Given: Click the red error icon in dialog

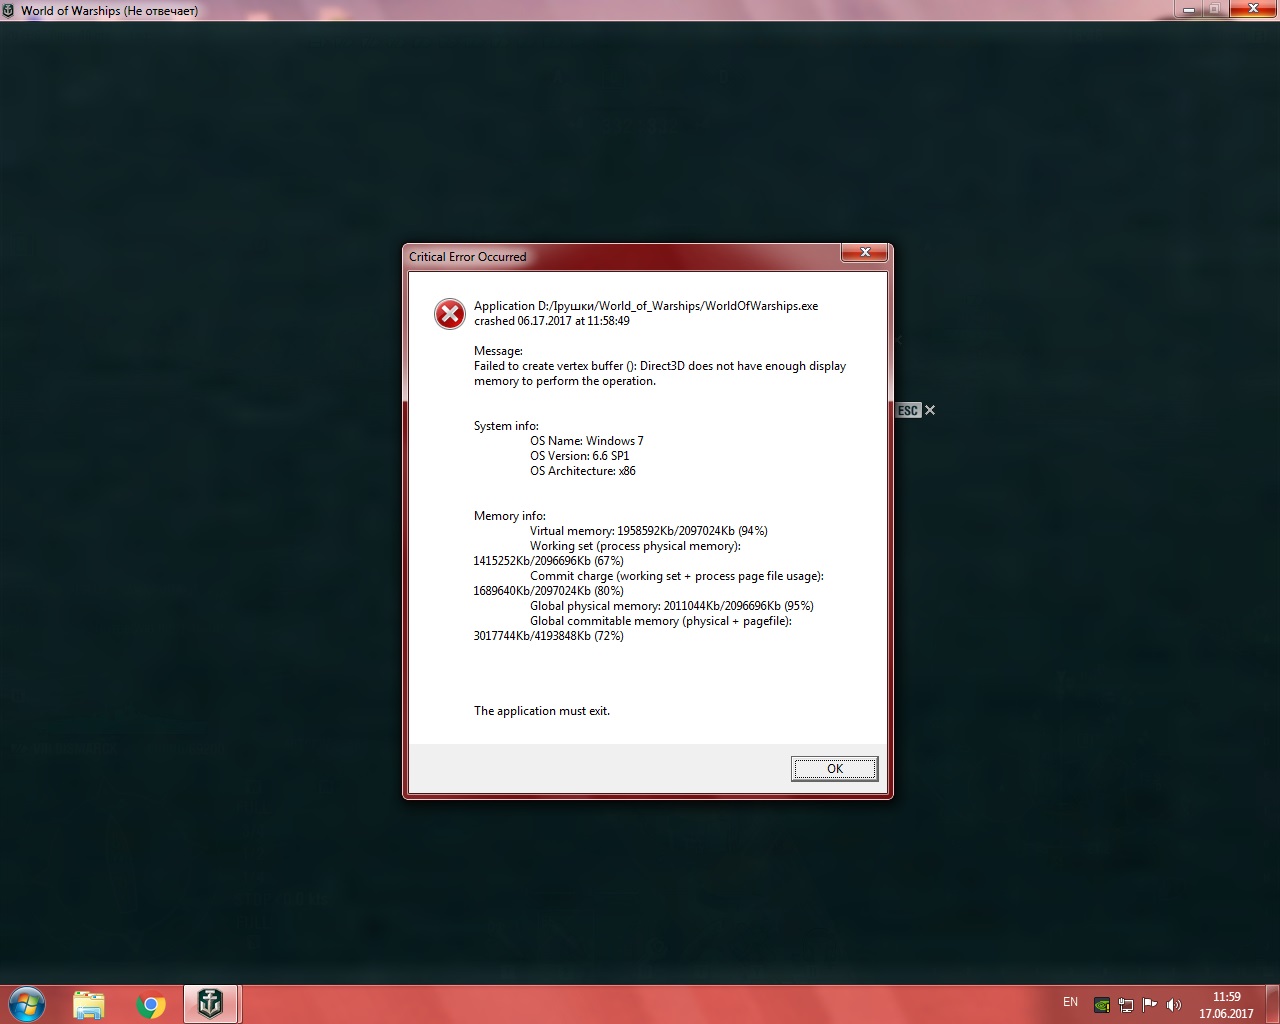Looking at the screenshot, I should click(x=450, y=314).
